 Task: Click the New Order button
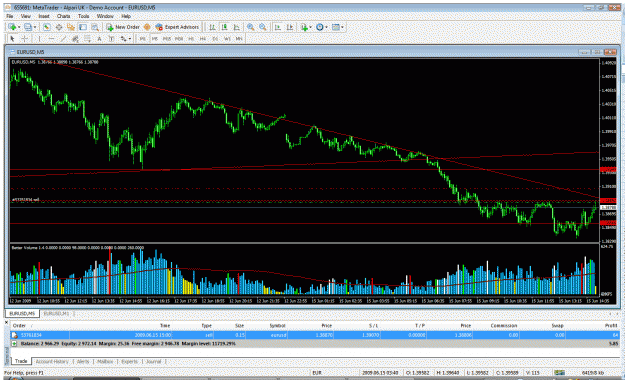click(122, 27)
